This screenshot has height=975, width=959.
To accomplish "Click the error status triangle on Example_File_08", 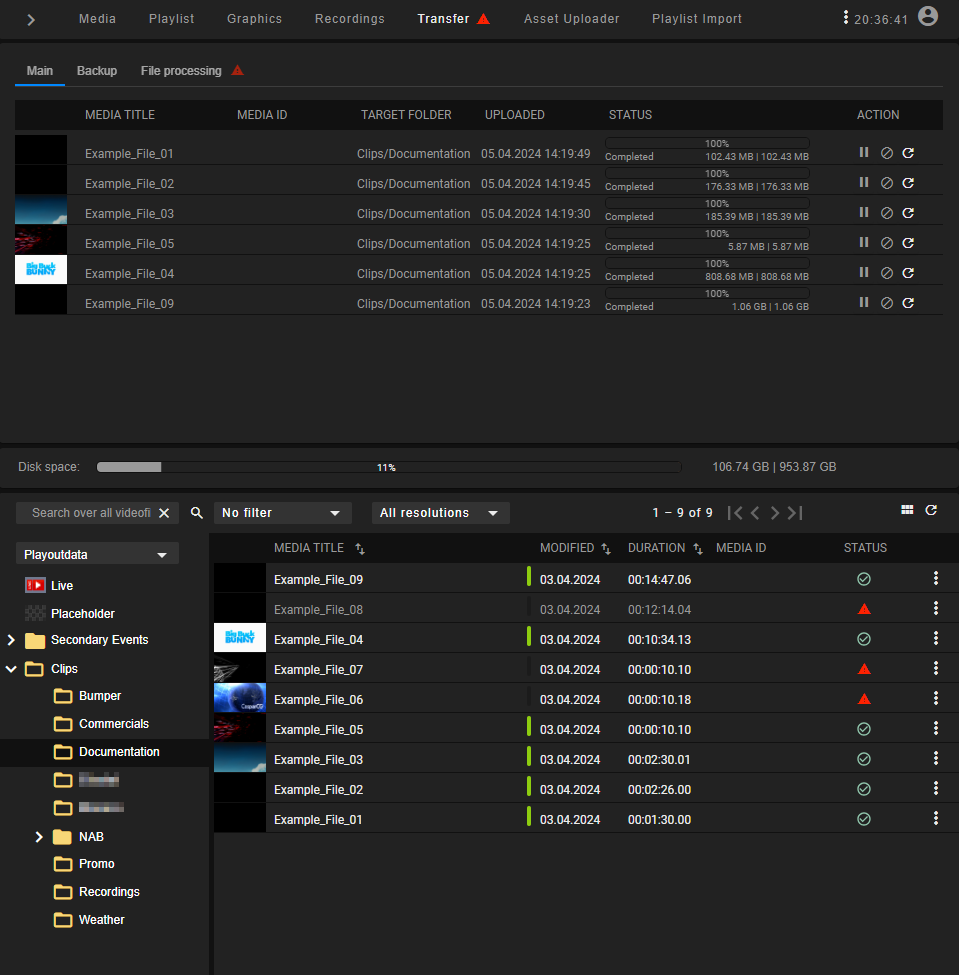I will pos(864,608).
